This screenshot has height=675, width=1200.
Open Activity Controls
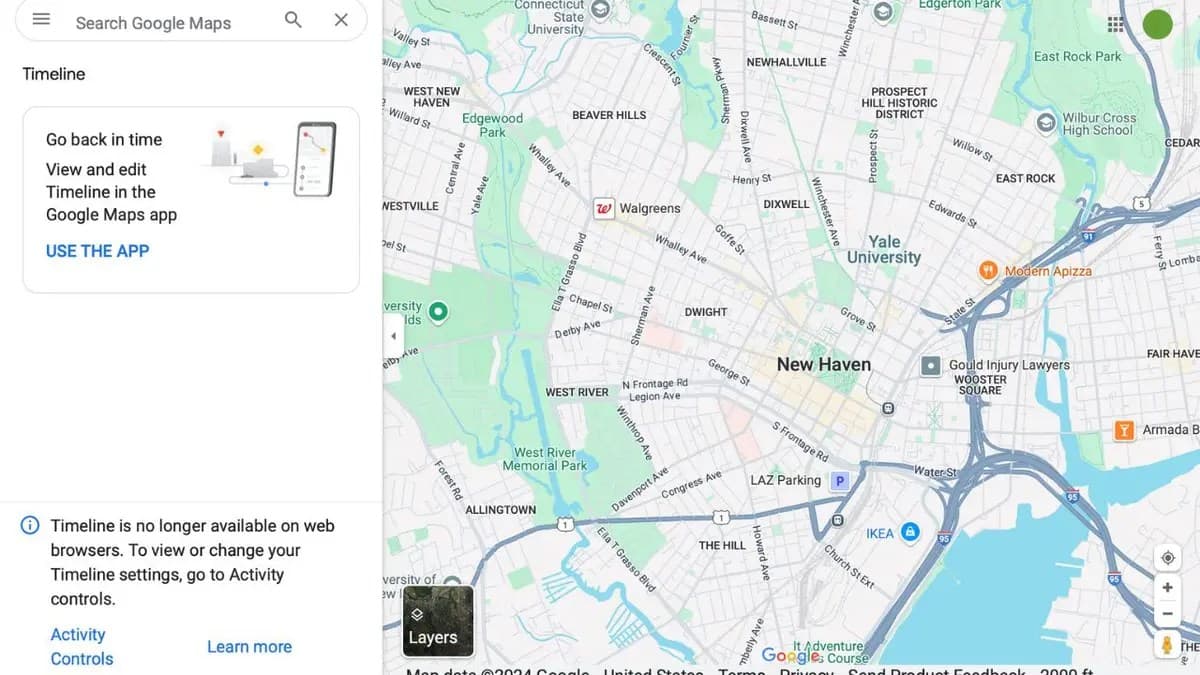81,645
